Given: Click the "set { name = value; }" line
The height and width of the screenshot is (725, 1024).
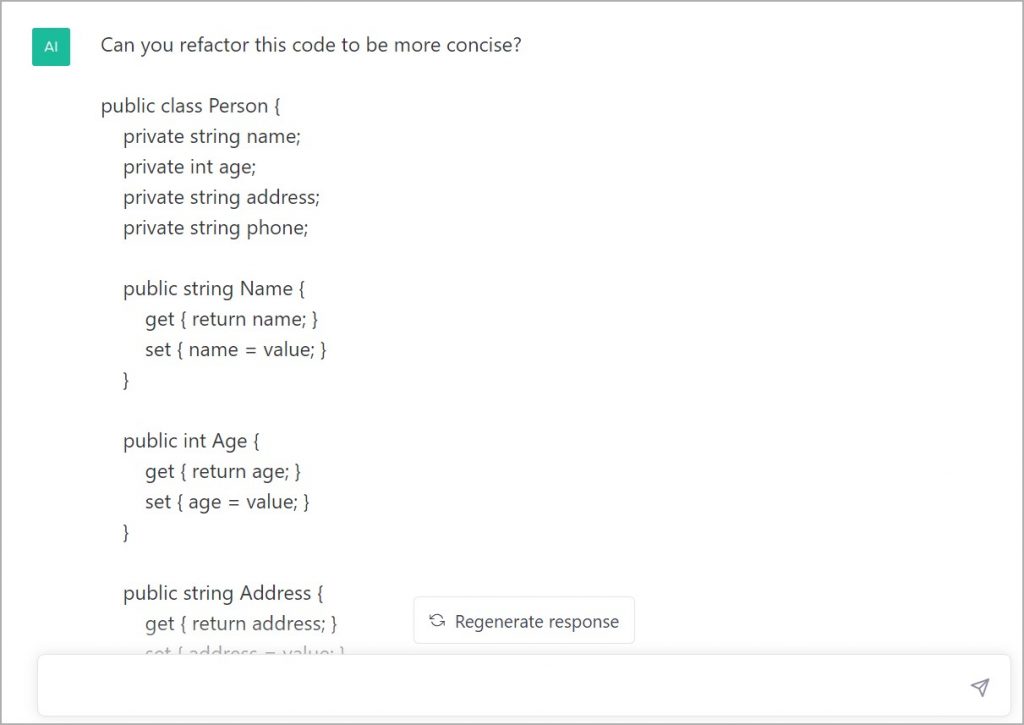Looking at the screenshot, I should tap(236, 349).
